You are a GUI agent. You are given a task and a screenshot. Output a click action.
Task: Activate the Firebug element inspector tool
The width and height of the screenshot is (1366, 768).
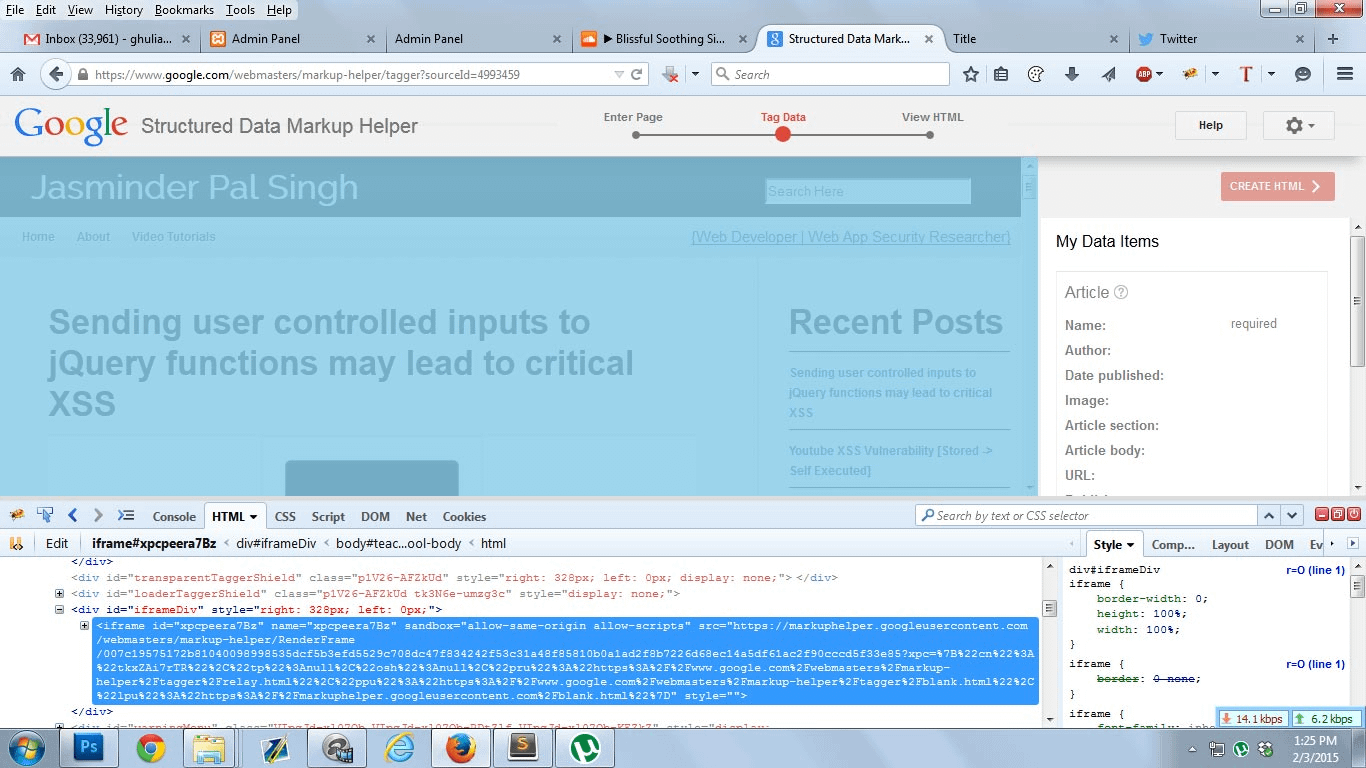45,516
